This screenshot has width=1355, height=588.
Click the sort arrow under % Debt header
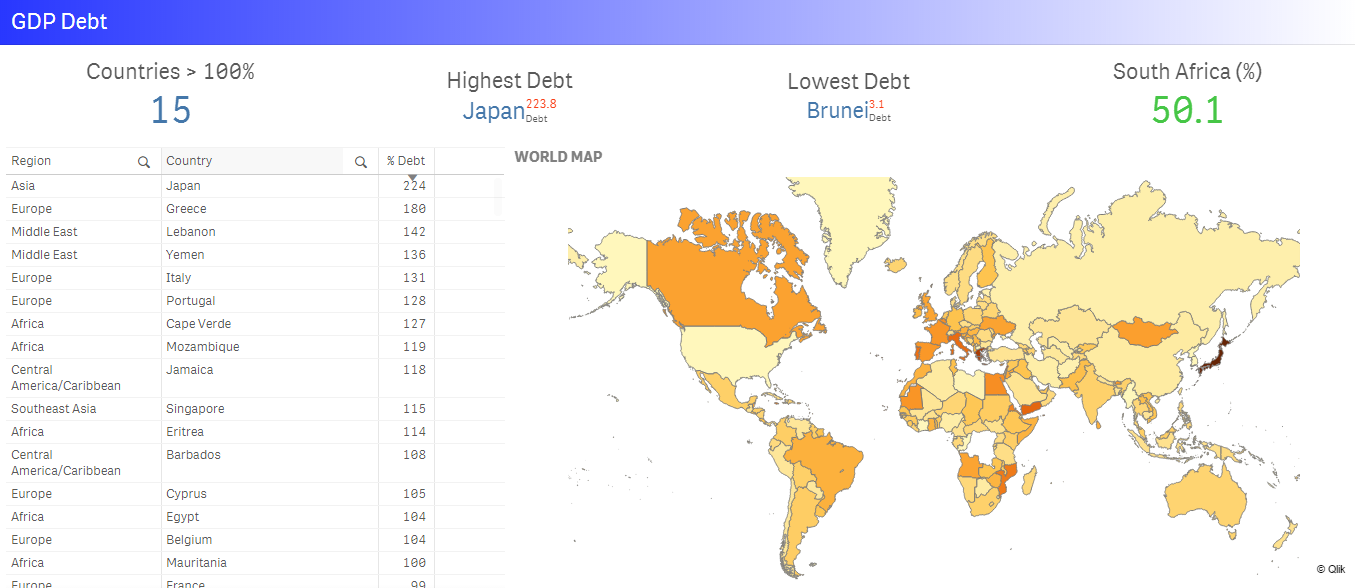coord(412,177)
